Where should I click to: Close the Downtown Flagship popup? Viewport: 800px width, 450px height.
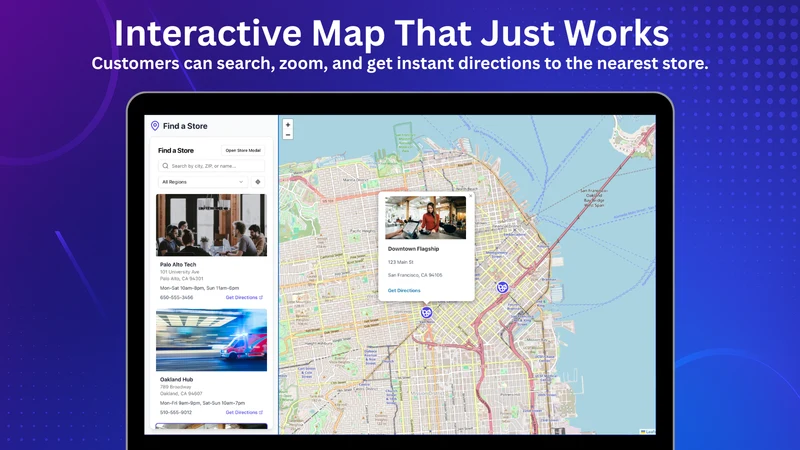(470, 196)
